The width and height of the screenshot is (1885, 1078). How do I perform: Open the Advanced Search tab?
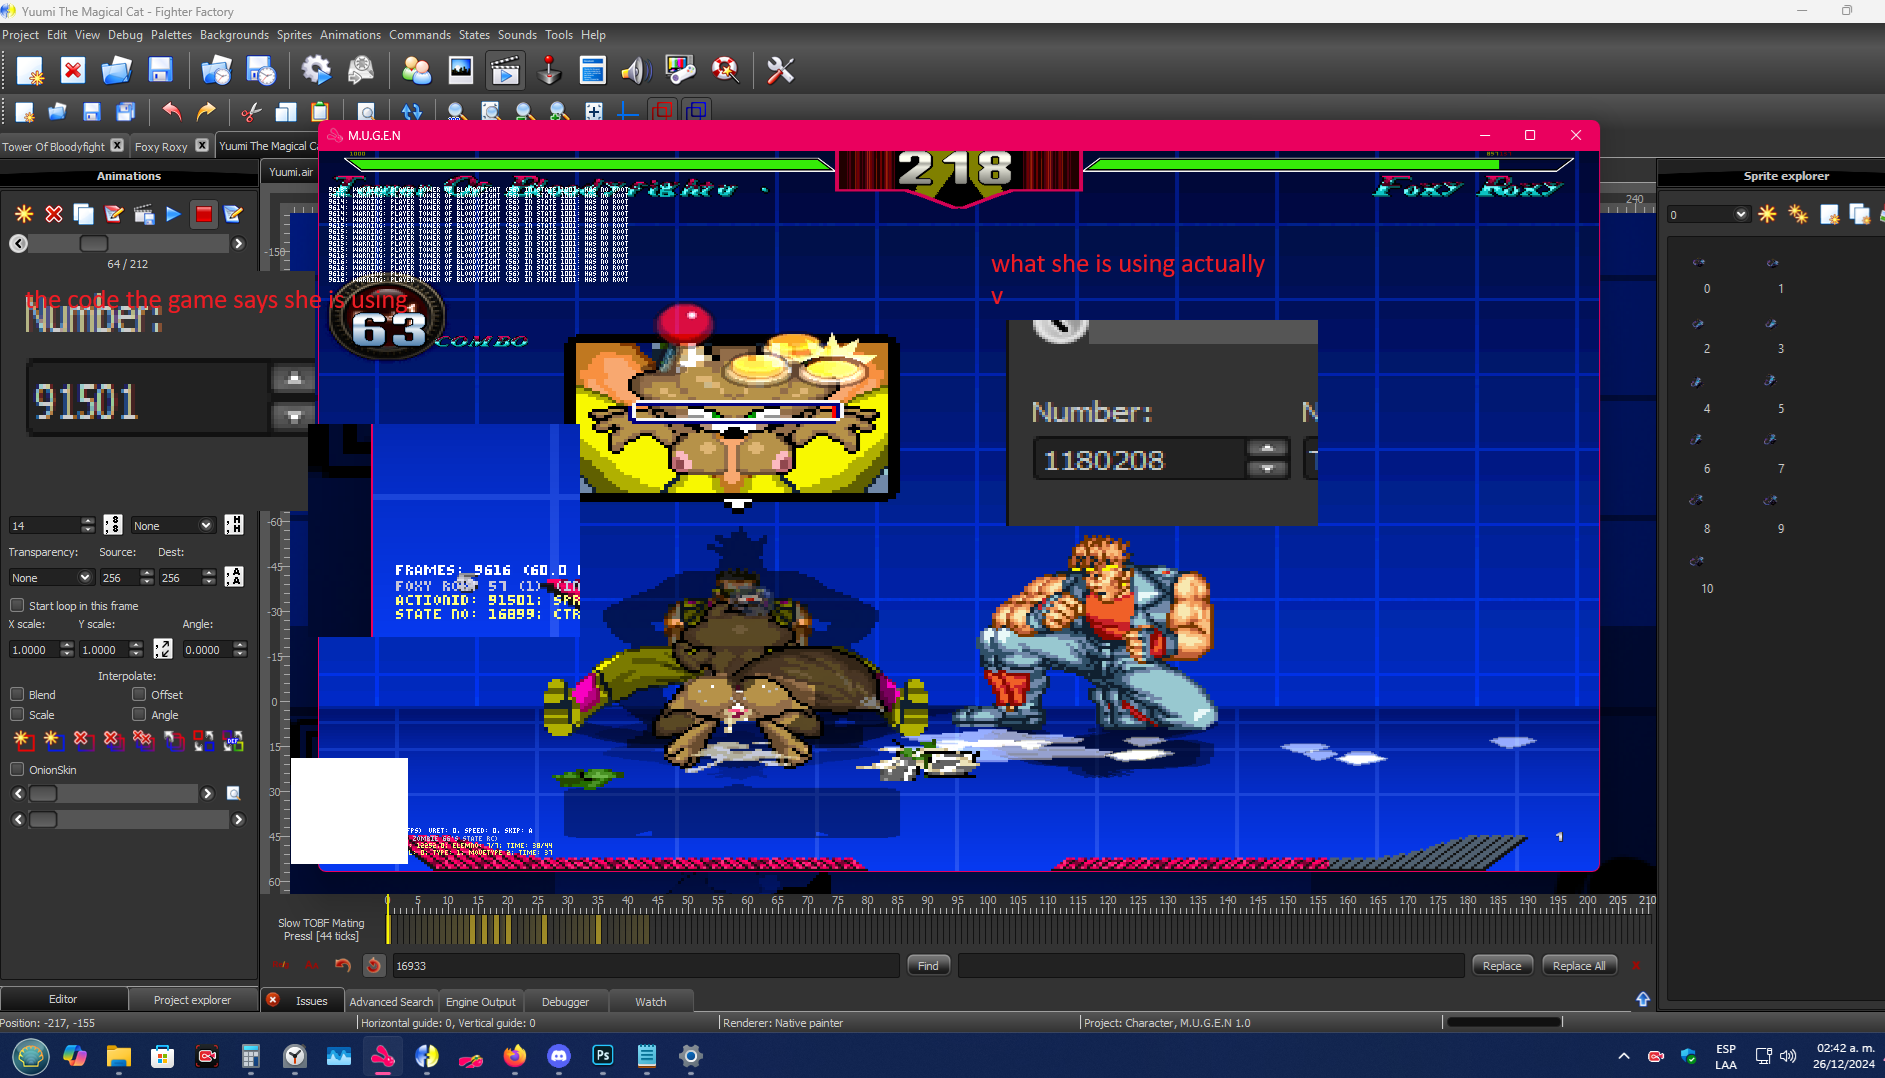[391, 1001]
